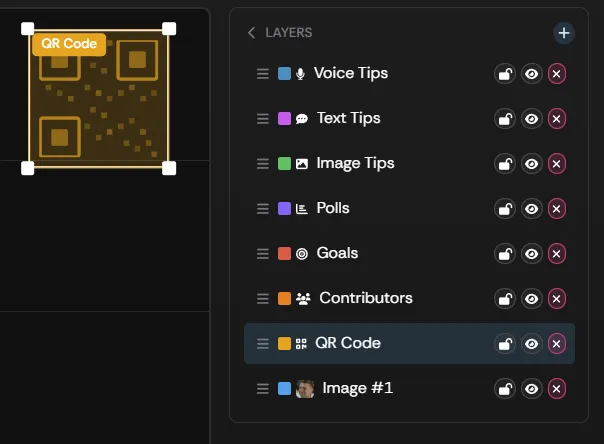
Task: Click the microphone icon of Voice Tips
Action: (x=300, y=74)
